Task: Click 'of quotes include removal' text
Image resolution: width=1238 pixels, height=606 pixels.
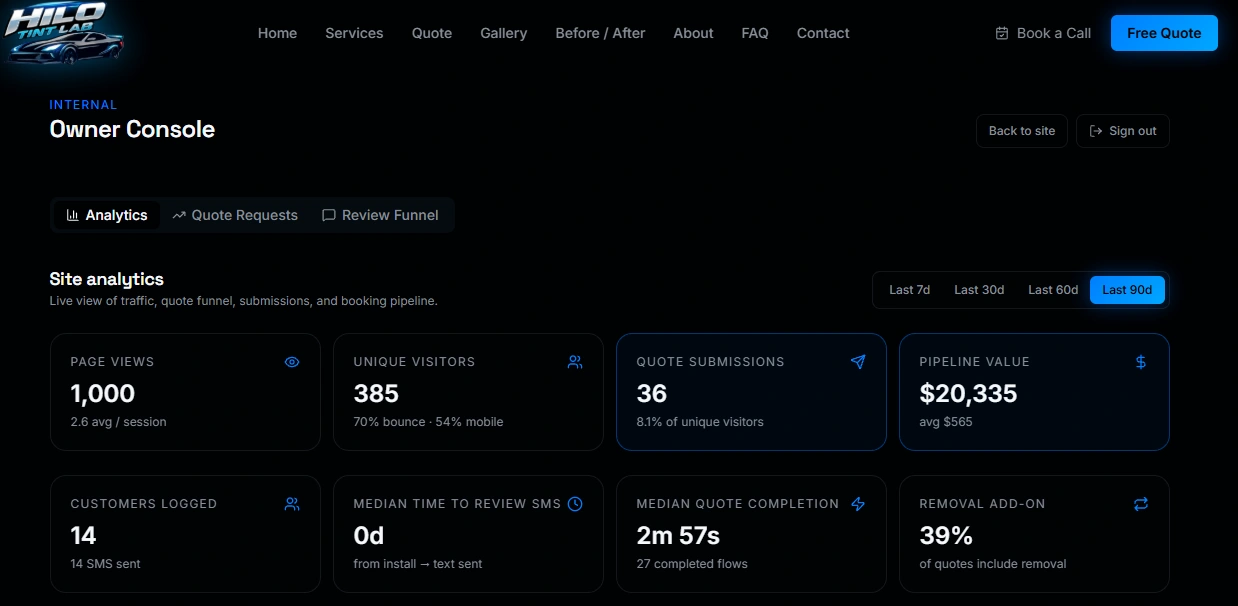Action: (993, 564)
